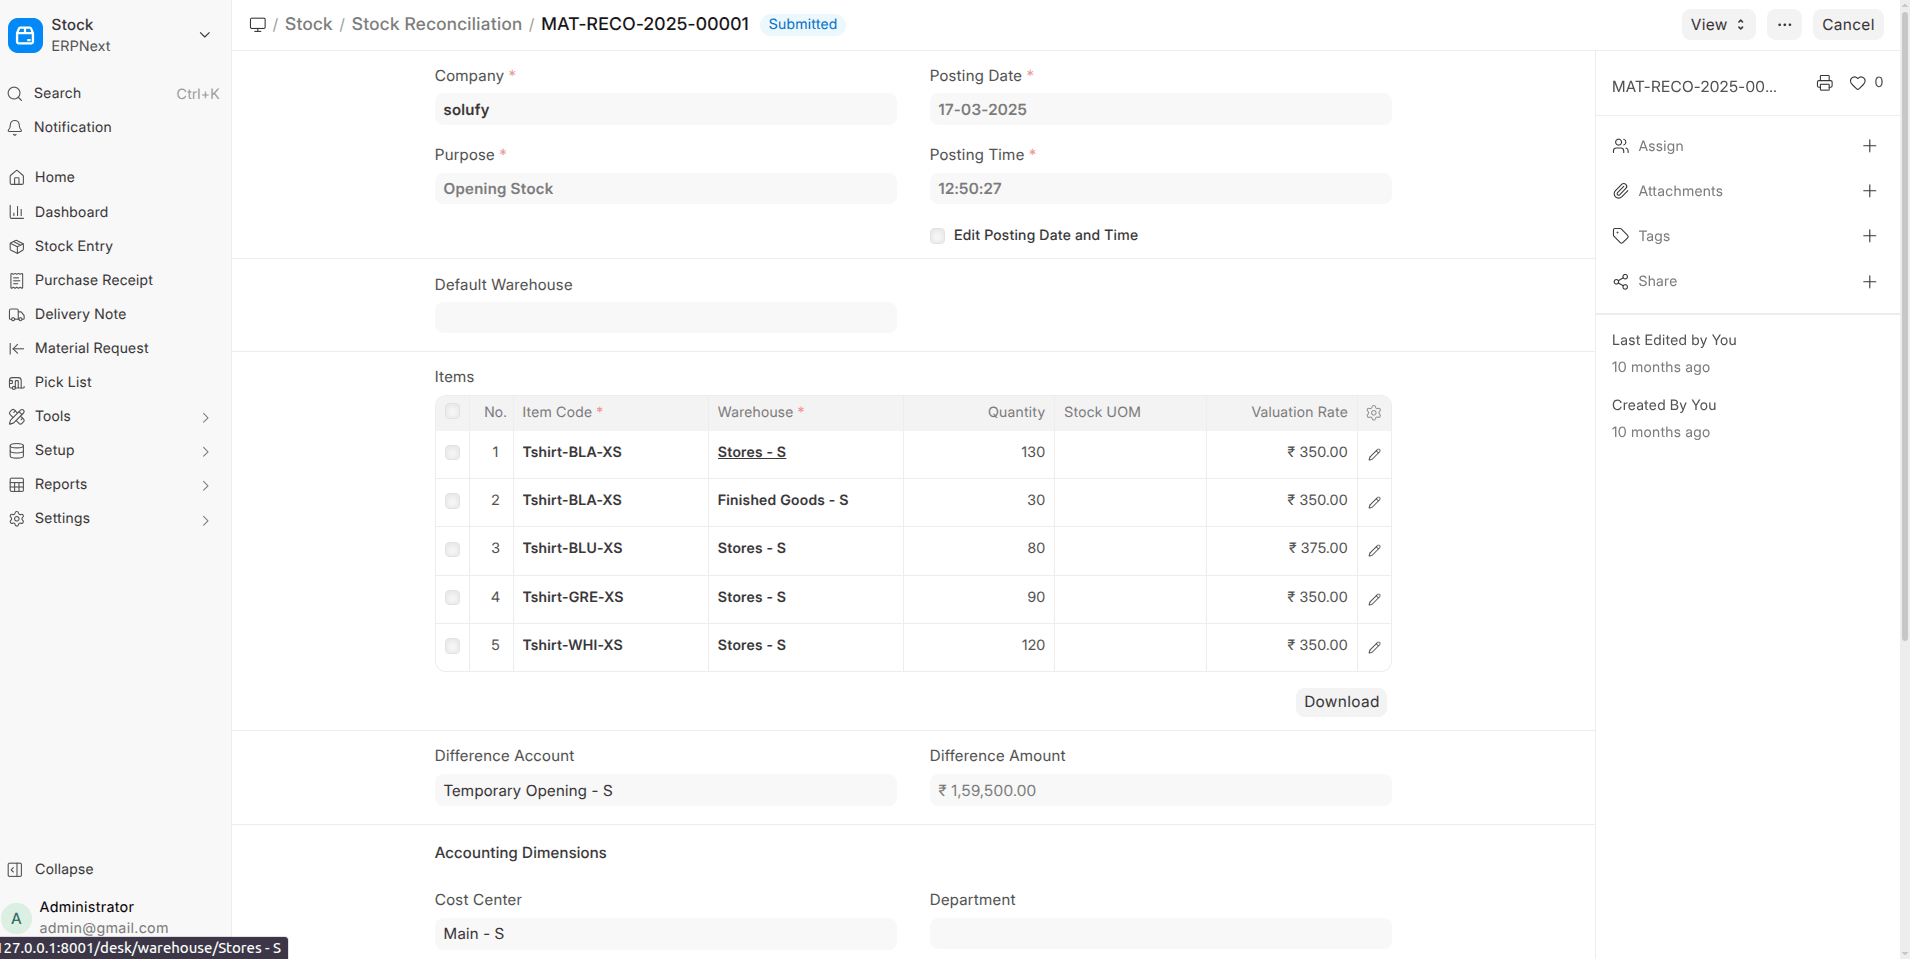The width and height of the screenshot is (1910, 959).
Task: Click the print icon in sidebar
Action: pyautogui.click(x=1824, y=84)
